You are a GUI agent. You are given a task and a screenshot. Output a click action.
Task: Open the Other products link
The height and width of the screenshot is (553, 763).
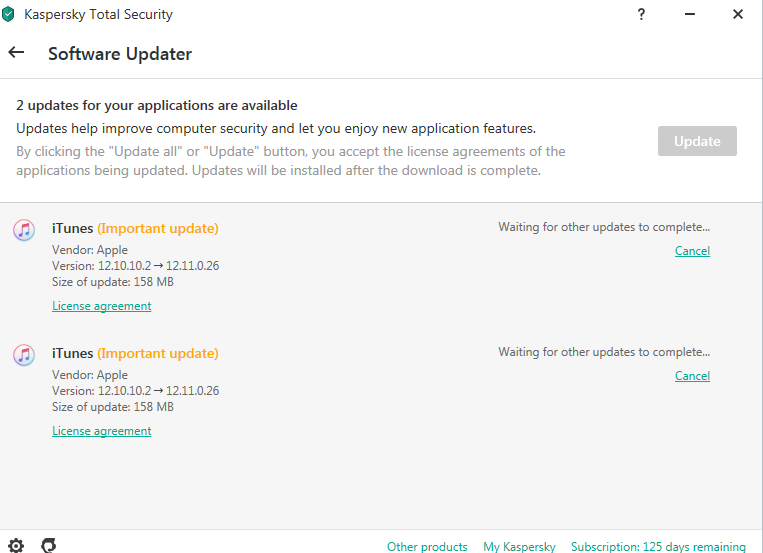pos(427,547)
